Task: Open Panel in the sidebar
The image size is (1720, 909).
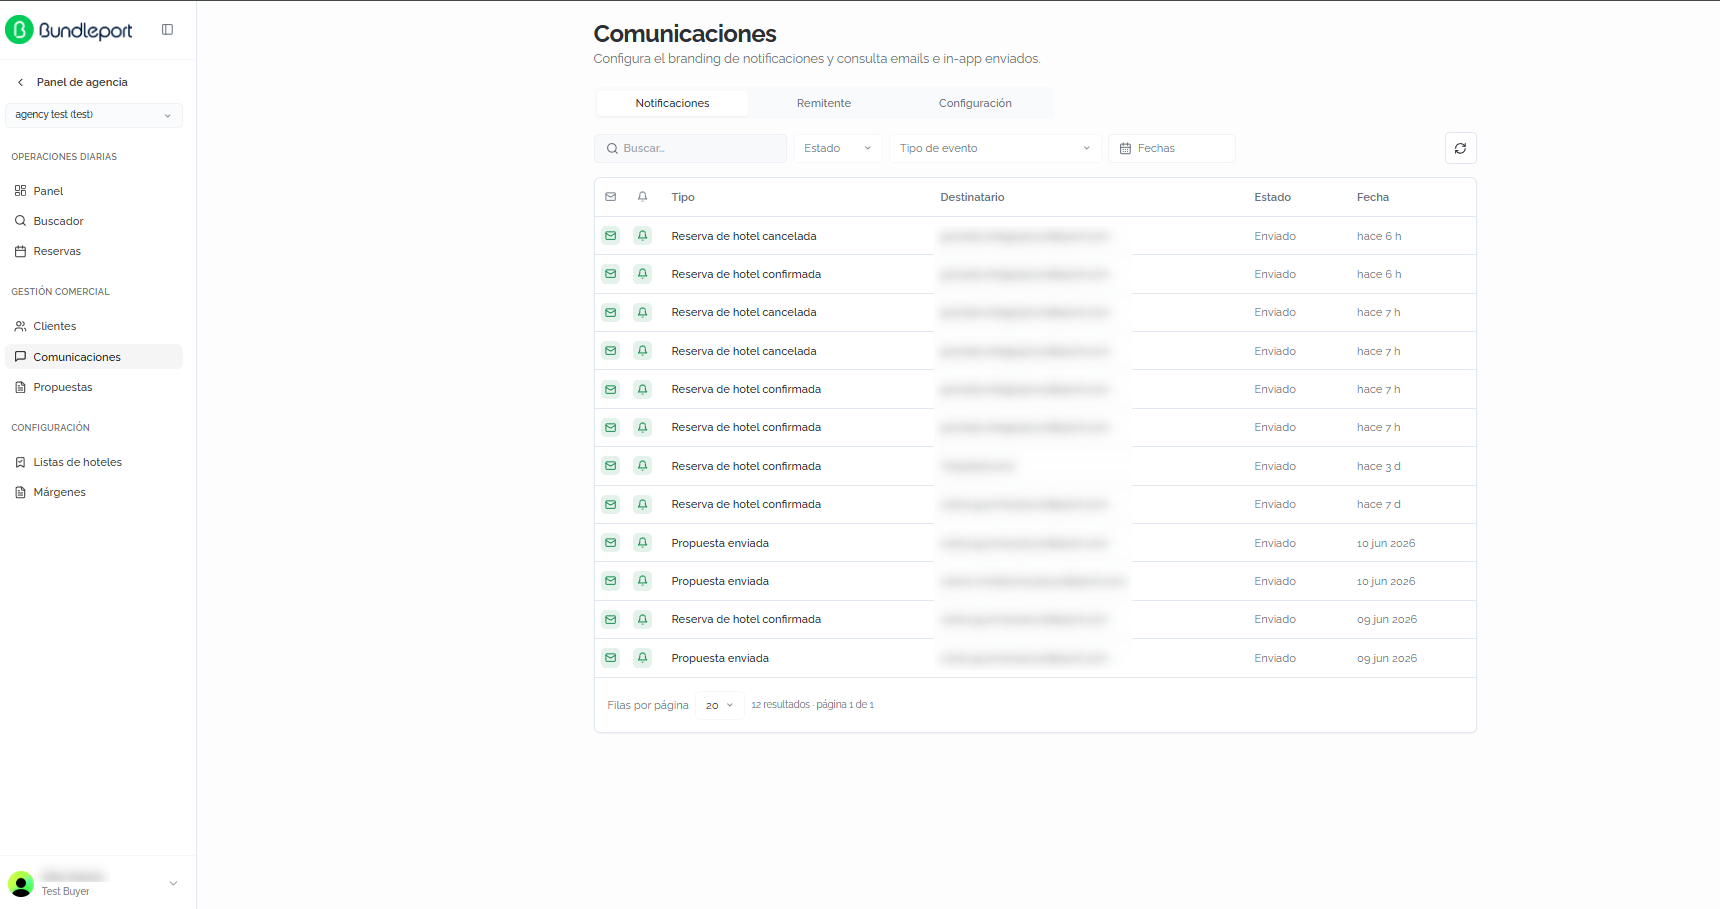Action: (x=94, y=191)
